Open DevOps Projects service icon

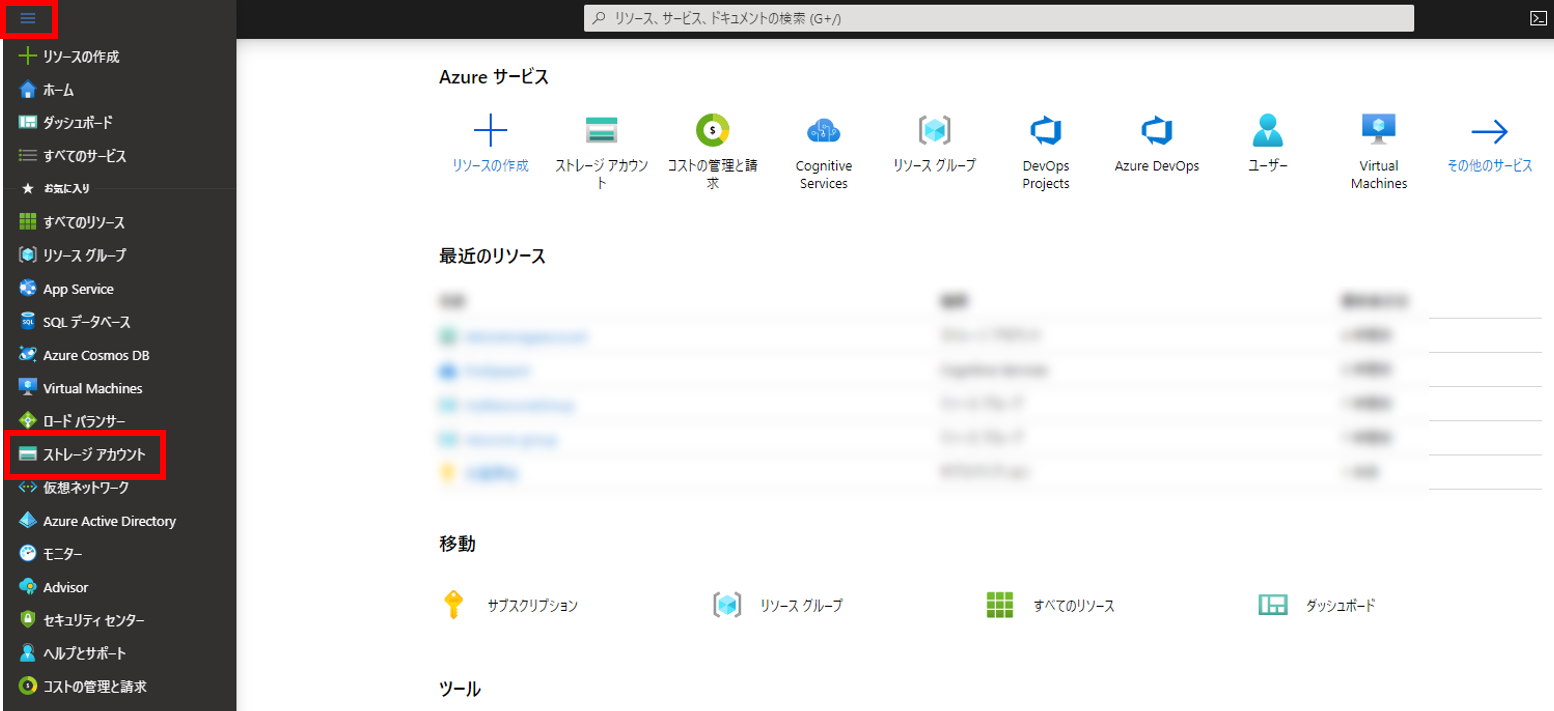1045,131
